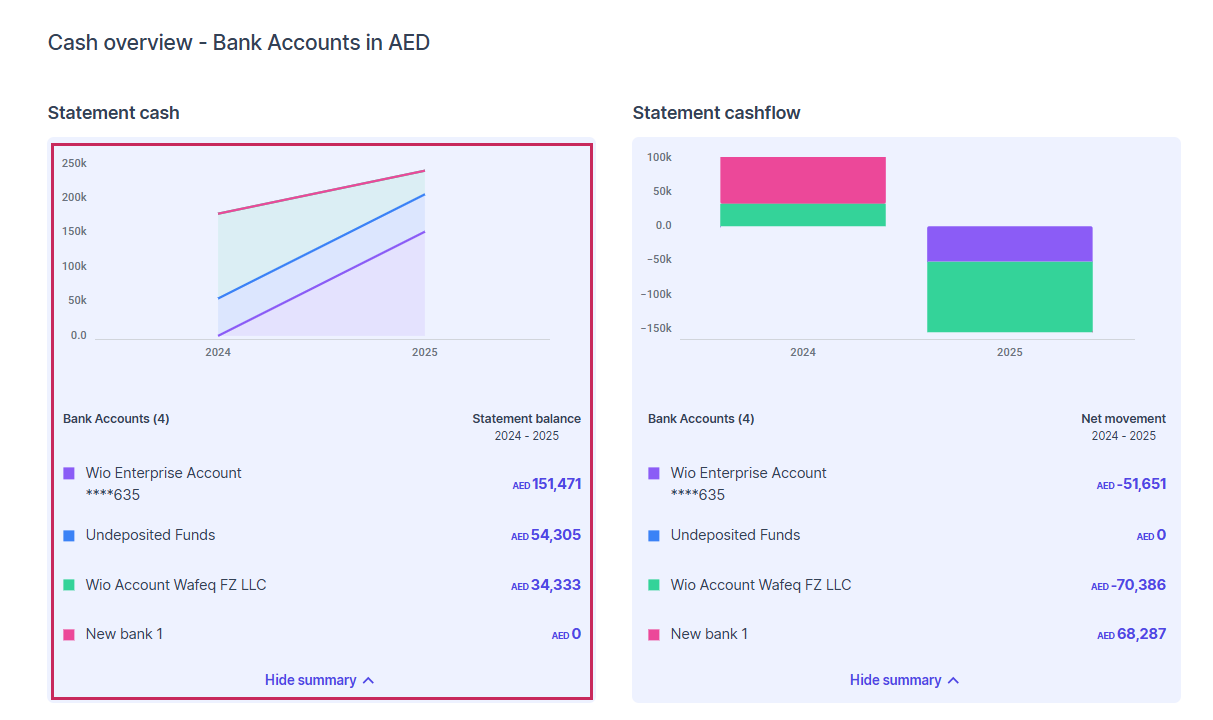Select Wio Account Wafeq FZ LLC in cashflow list
This screenshot has width=1213, height=720.
pyautogui.click(x=760, y=585)
